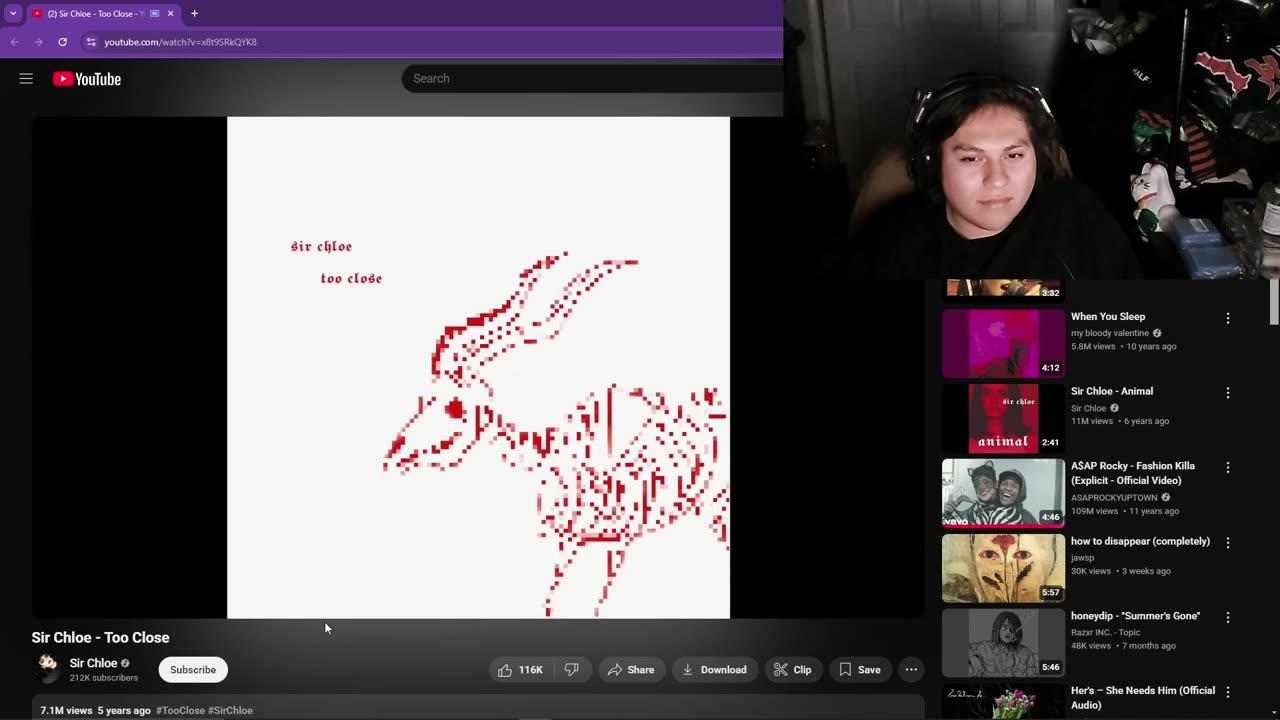Open options menu for Fashion Killa video
The width and height of the screenshot is (1280, 720).
1228,468
